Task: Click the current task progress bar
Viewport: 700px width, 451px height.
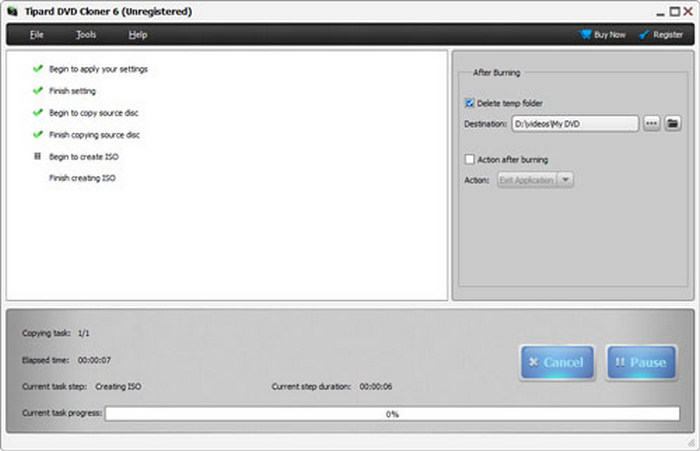Action: click(x=392, y=414)
